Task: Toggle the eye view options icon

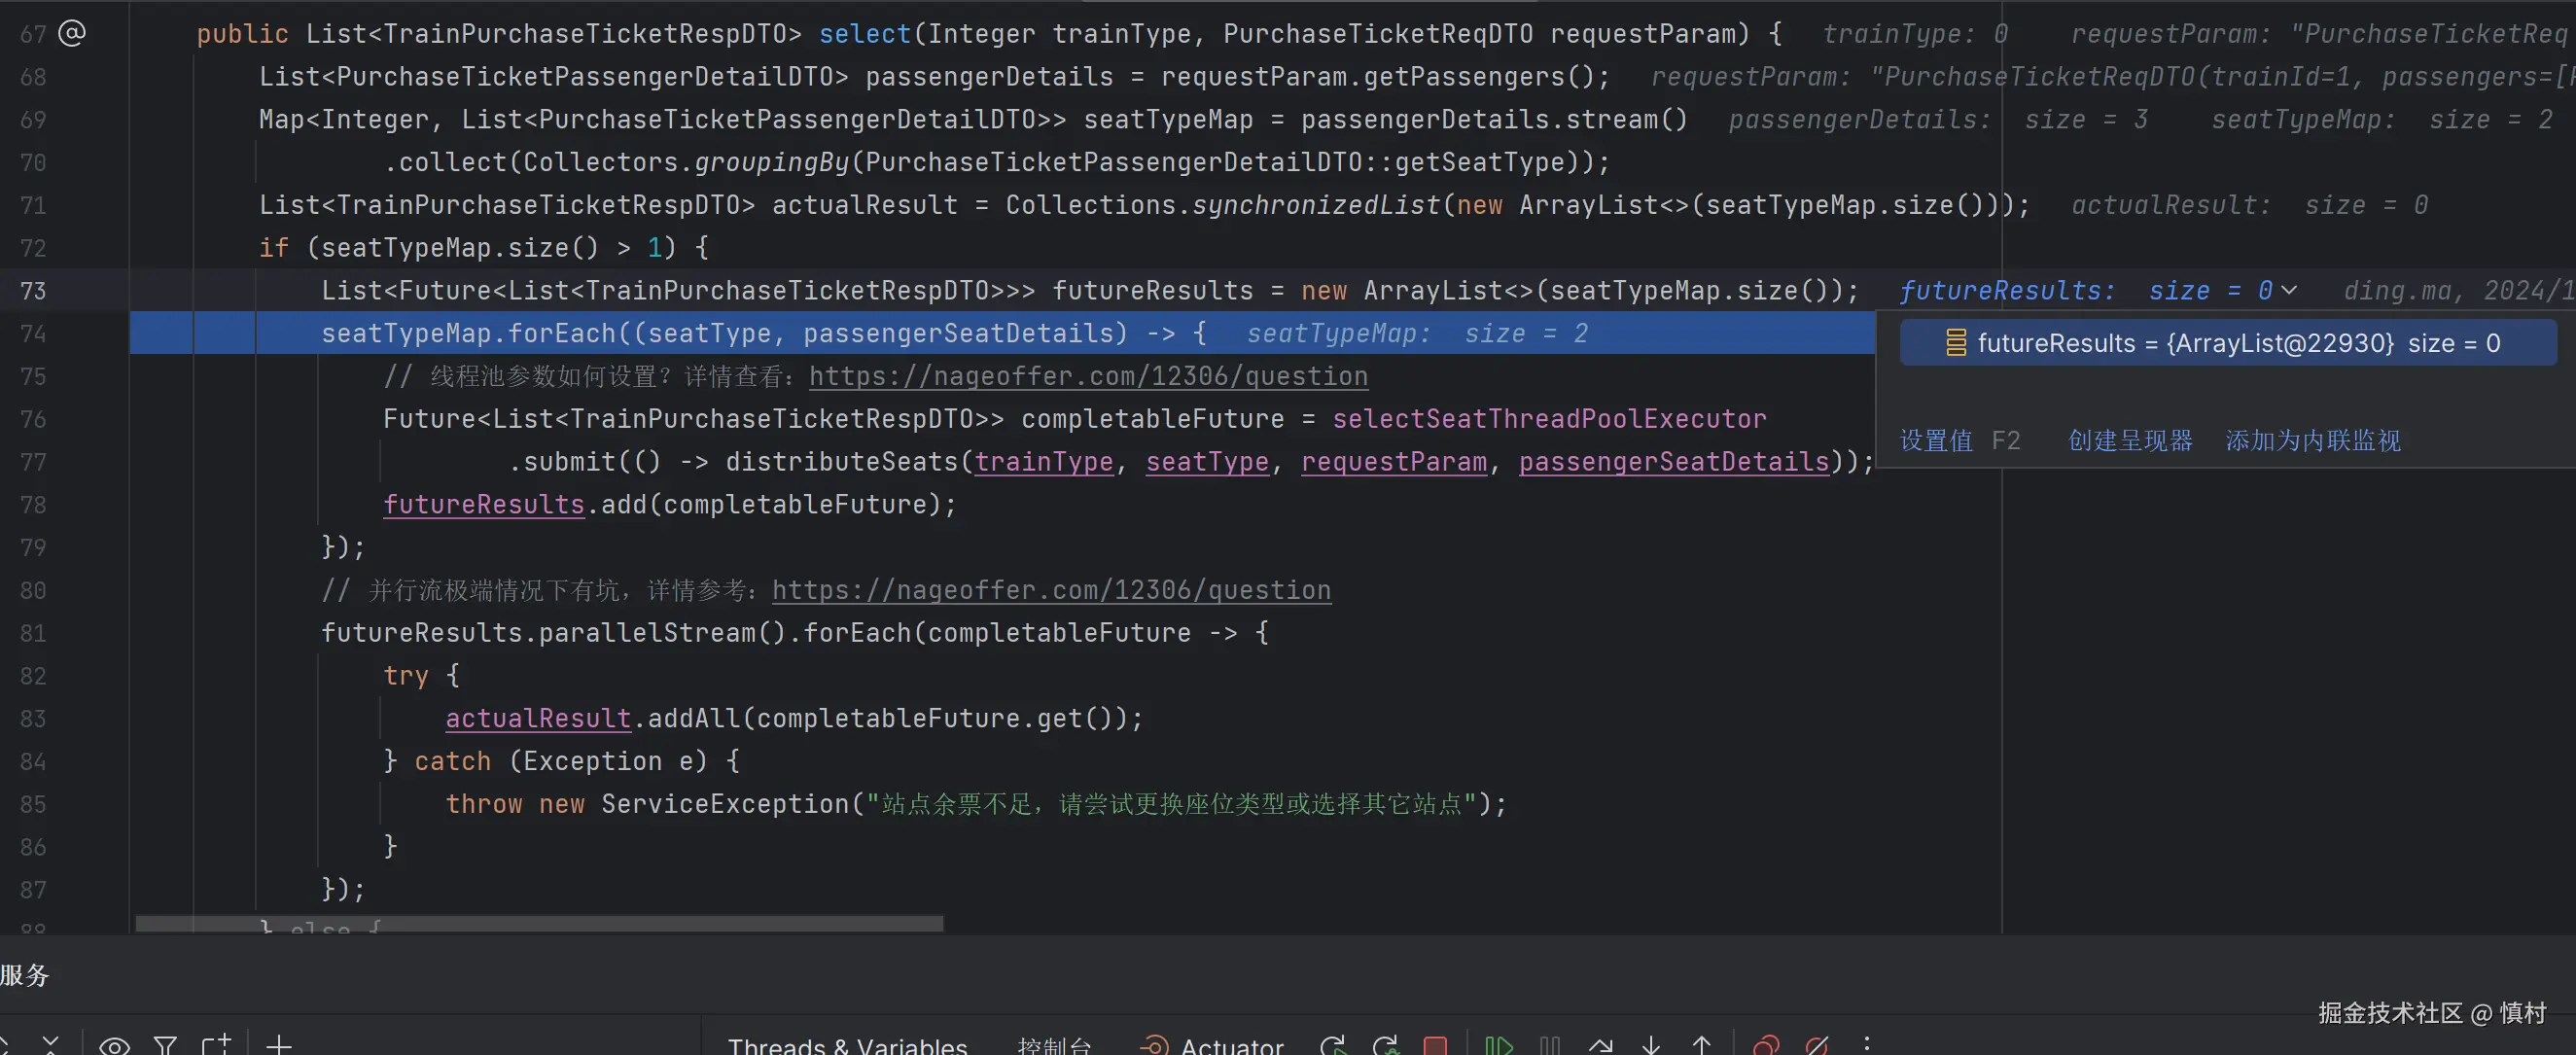Action: pyautogui.click(x=114, y=1045)
